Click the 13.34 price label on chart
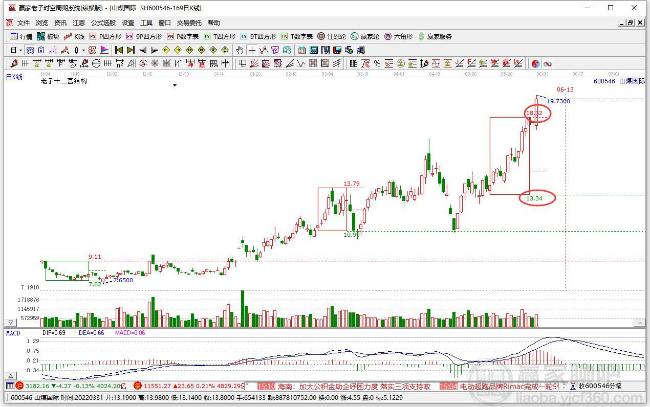 (x=534, y=199)
